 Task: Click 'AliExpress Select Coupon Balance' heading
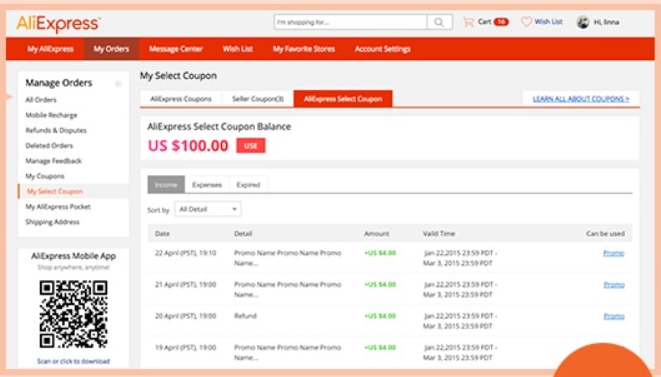click(x=219, y=127)
